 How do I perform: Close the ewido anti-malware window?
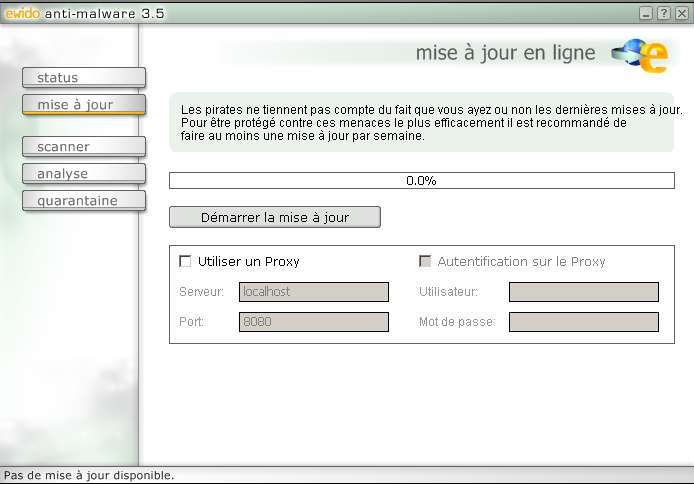682,13
